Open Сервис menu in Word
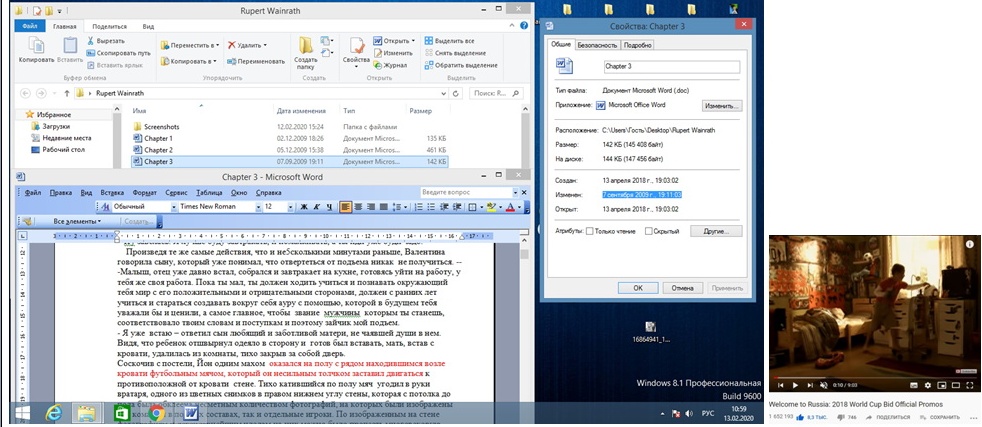This screenshot has width=982, height=427. (x=175, y=193)
